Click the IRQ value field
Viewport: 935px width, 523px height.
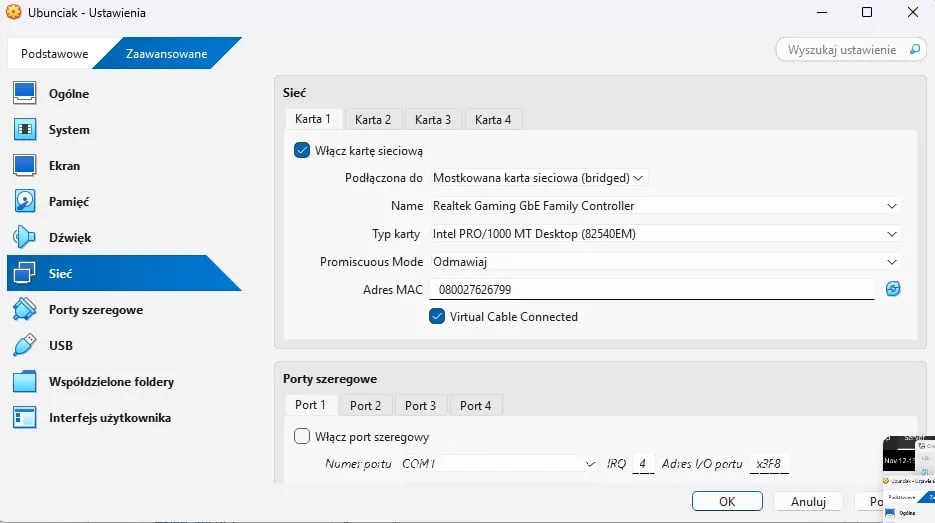(643, 463)
